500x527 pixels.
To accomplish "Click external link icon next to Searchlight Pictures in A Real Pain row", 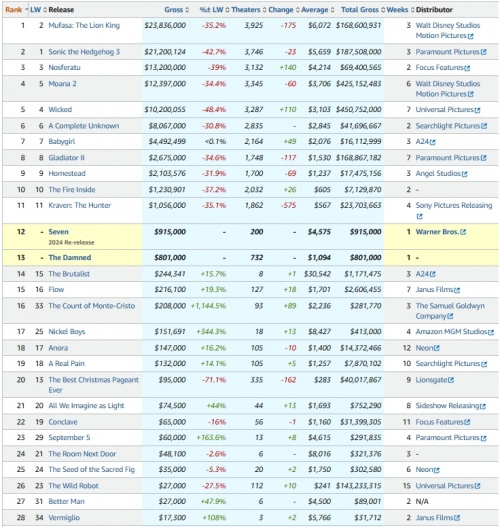I will coord(484,364).
